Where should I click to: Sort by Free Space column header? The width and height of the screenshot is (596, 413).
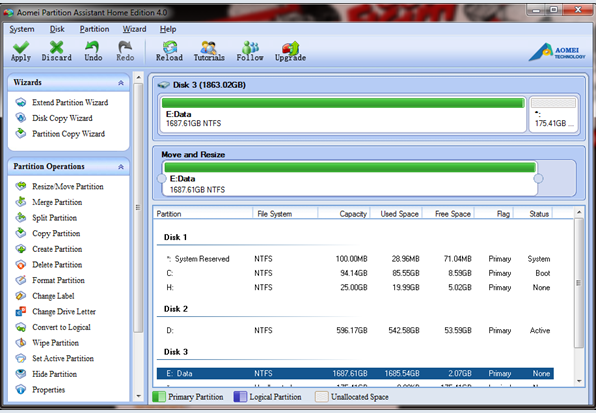tap(449, 214)
